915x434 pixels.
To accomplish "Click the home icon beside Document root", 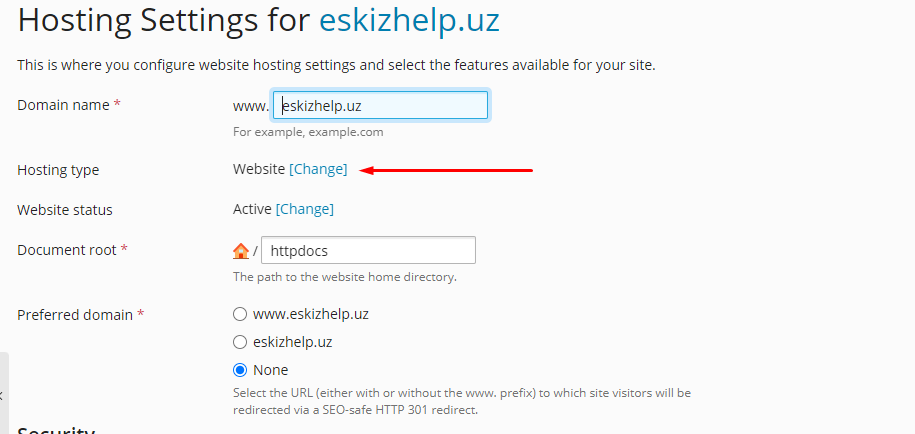I will tap(240, 250).
